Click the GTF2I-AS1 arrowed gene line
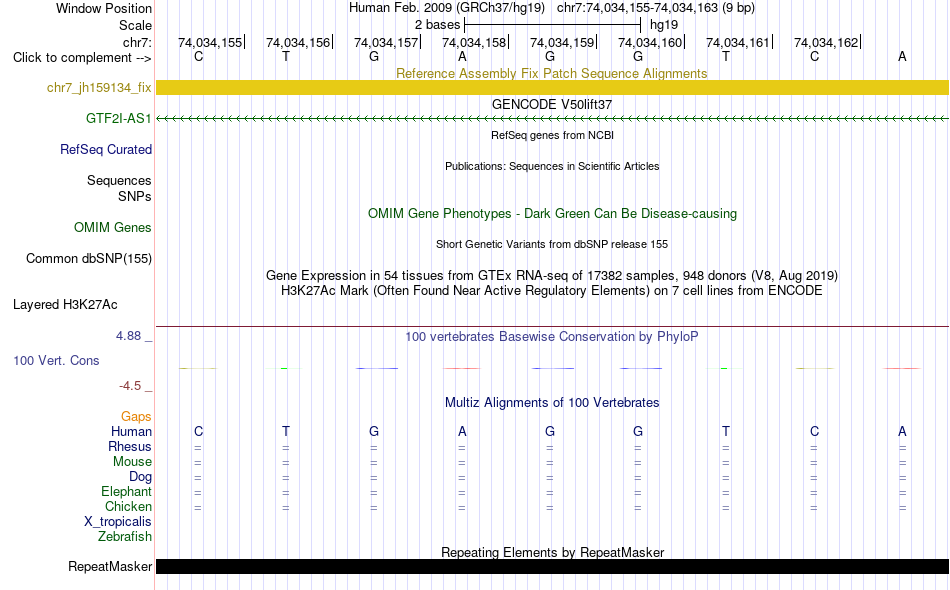Screen dimensions: 950x590 point(553,119)
